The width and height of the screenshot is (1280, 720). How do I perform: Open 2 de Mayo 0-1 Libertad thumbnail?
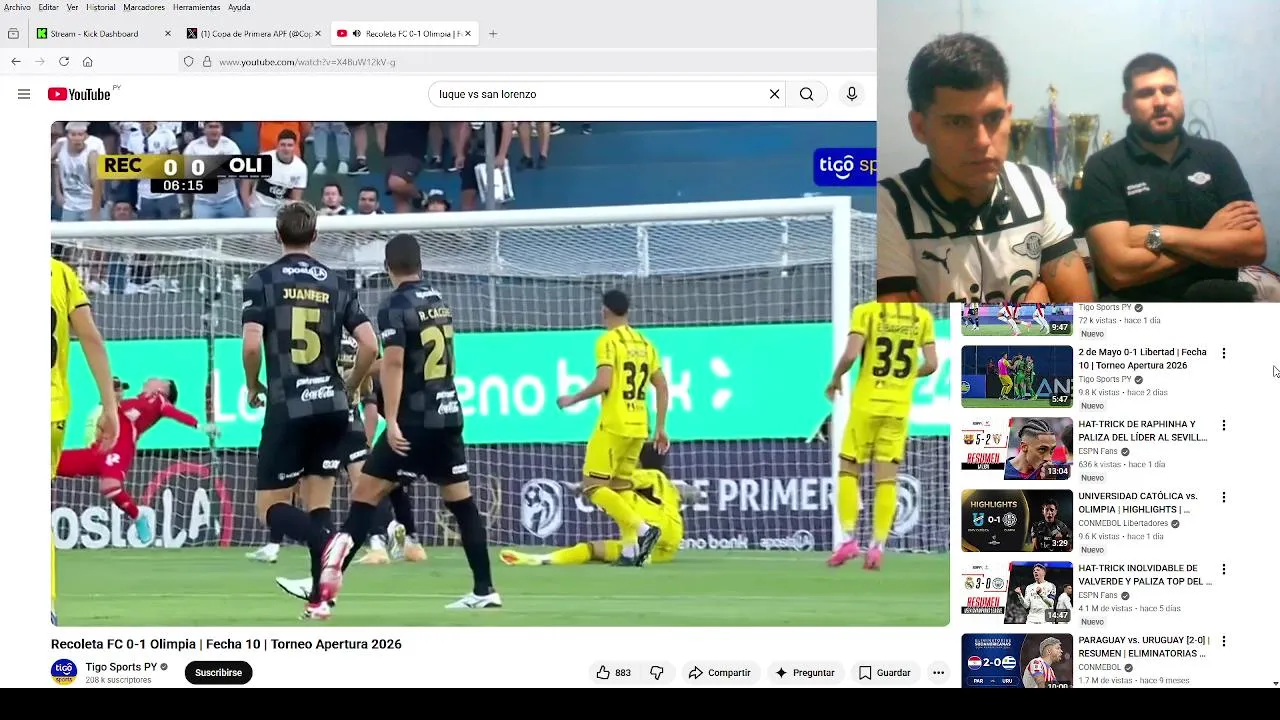tap(1017, 376)
